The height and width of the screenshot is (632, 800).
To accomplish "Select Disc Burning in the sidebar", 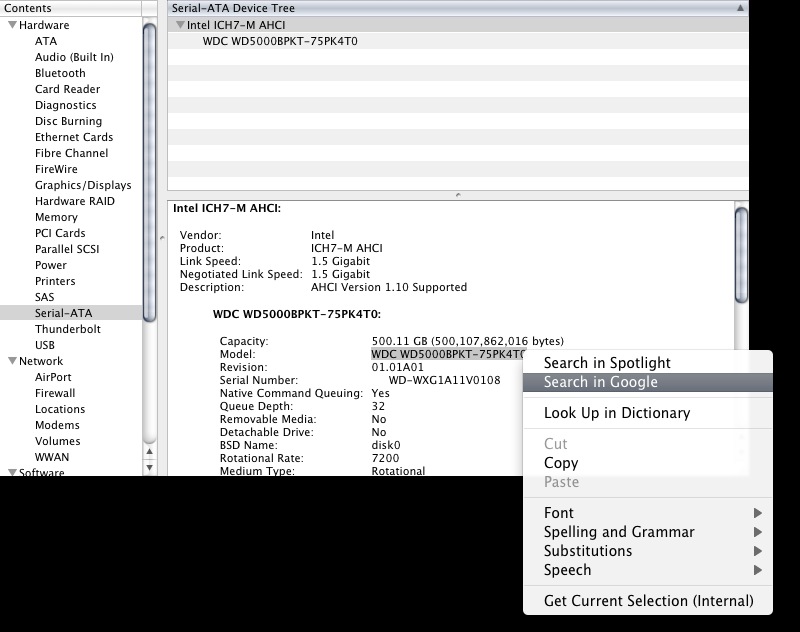I will (68, 121).
